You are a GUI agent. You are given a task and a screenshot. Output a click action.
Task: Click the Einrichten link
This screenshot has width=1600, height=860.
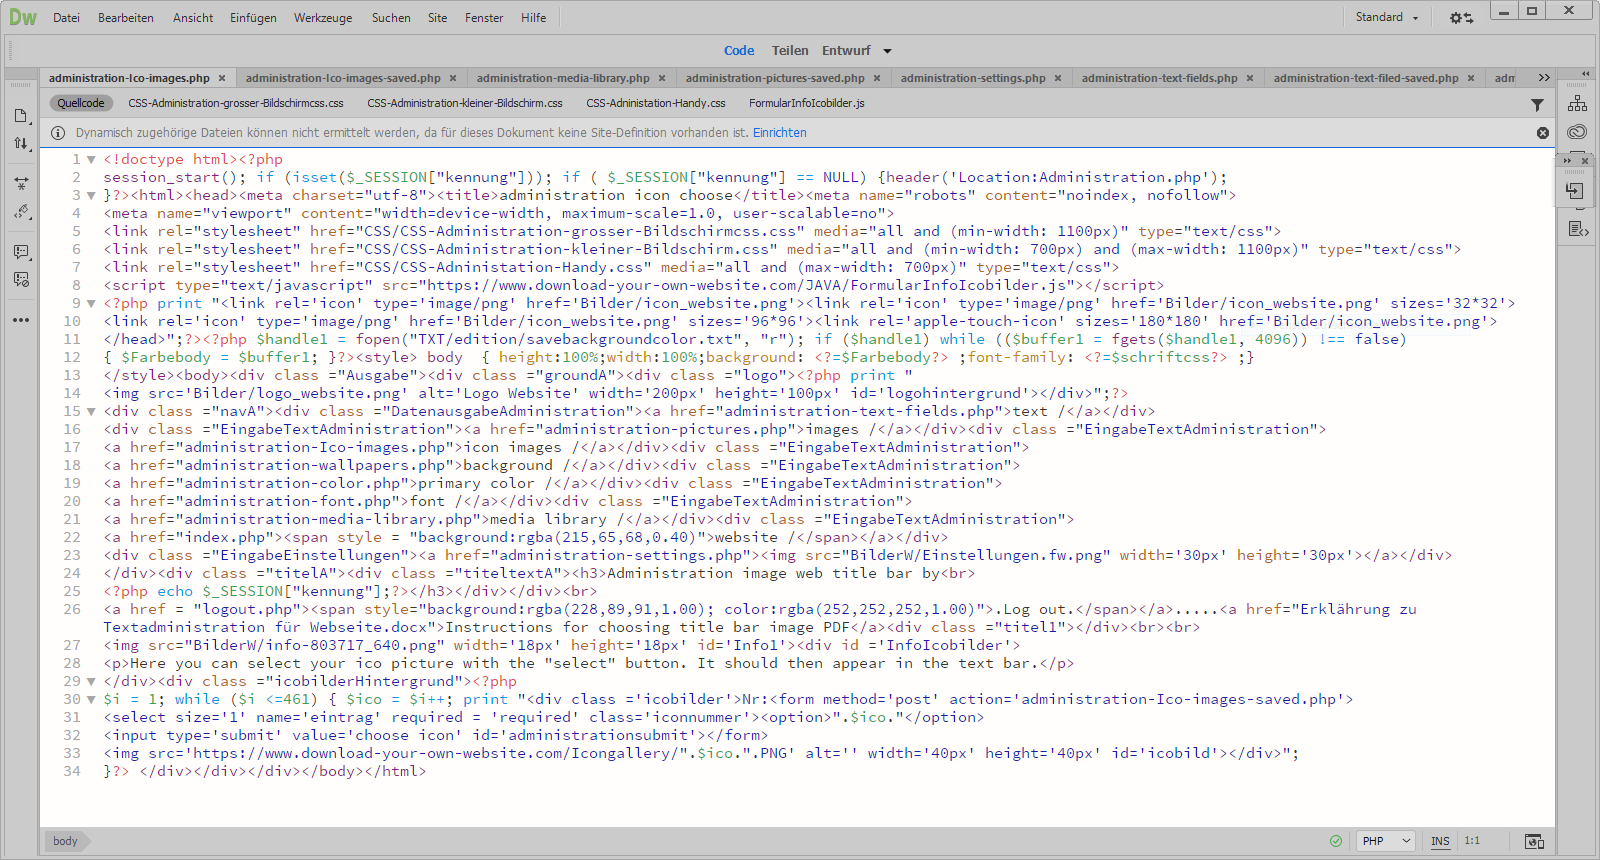tap(779, 133)
